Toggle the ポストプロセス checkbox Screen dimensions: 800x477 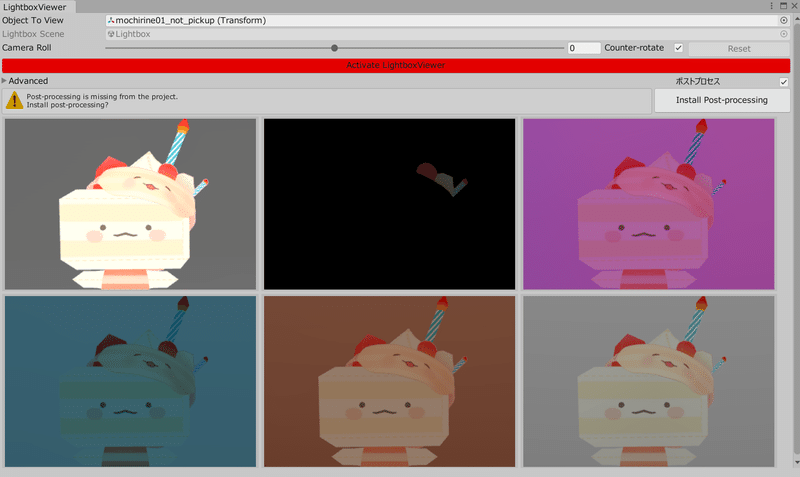(x=784, y=82)
